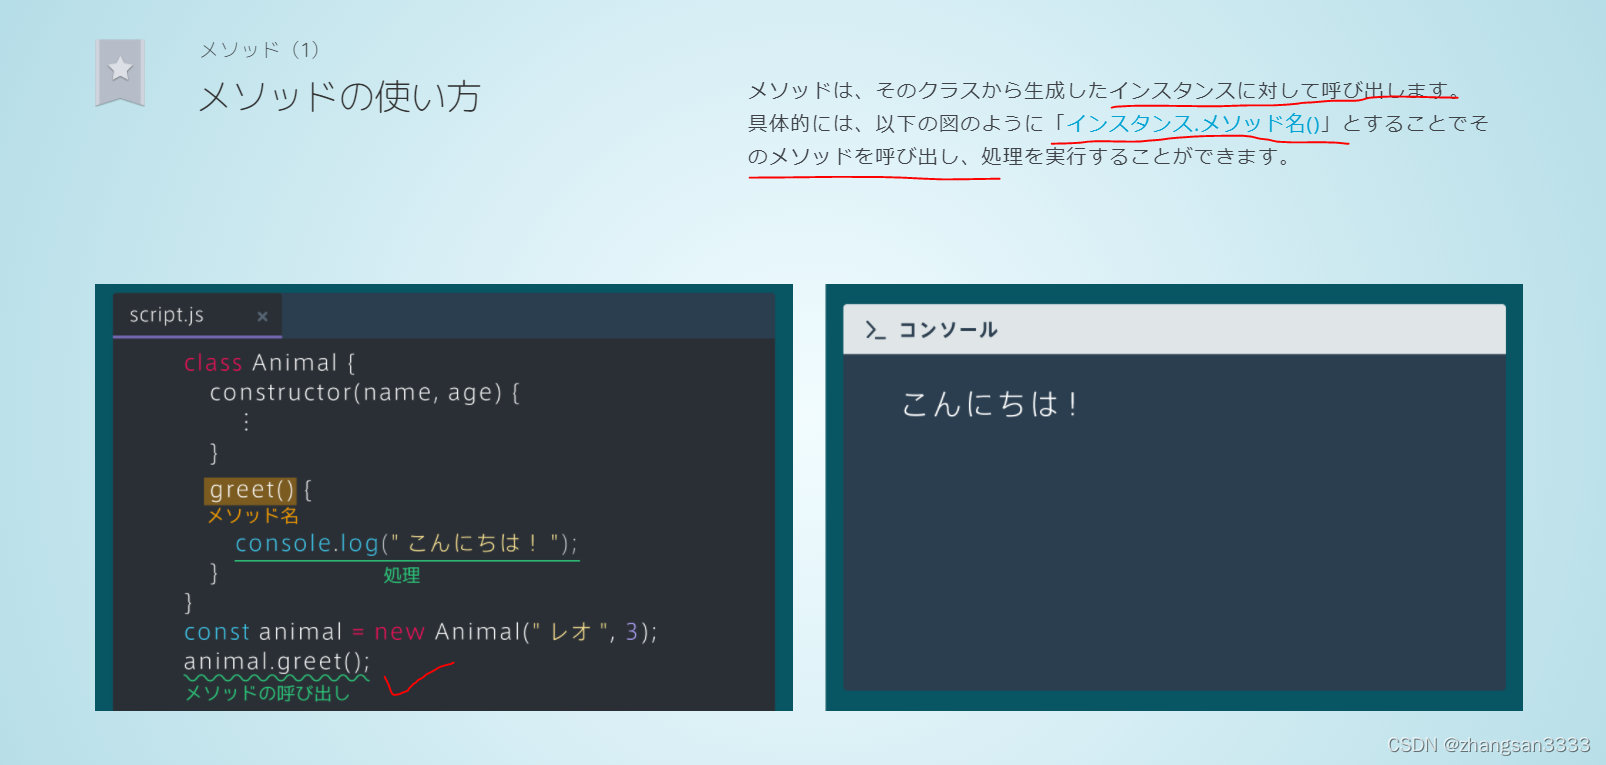This screenshot has height=765, width=1606.
Task: Click the console.log code line
Action: [406, 544]
